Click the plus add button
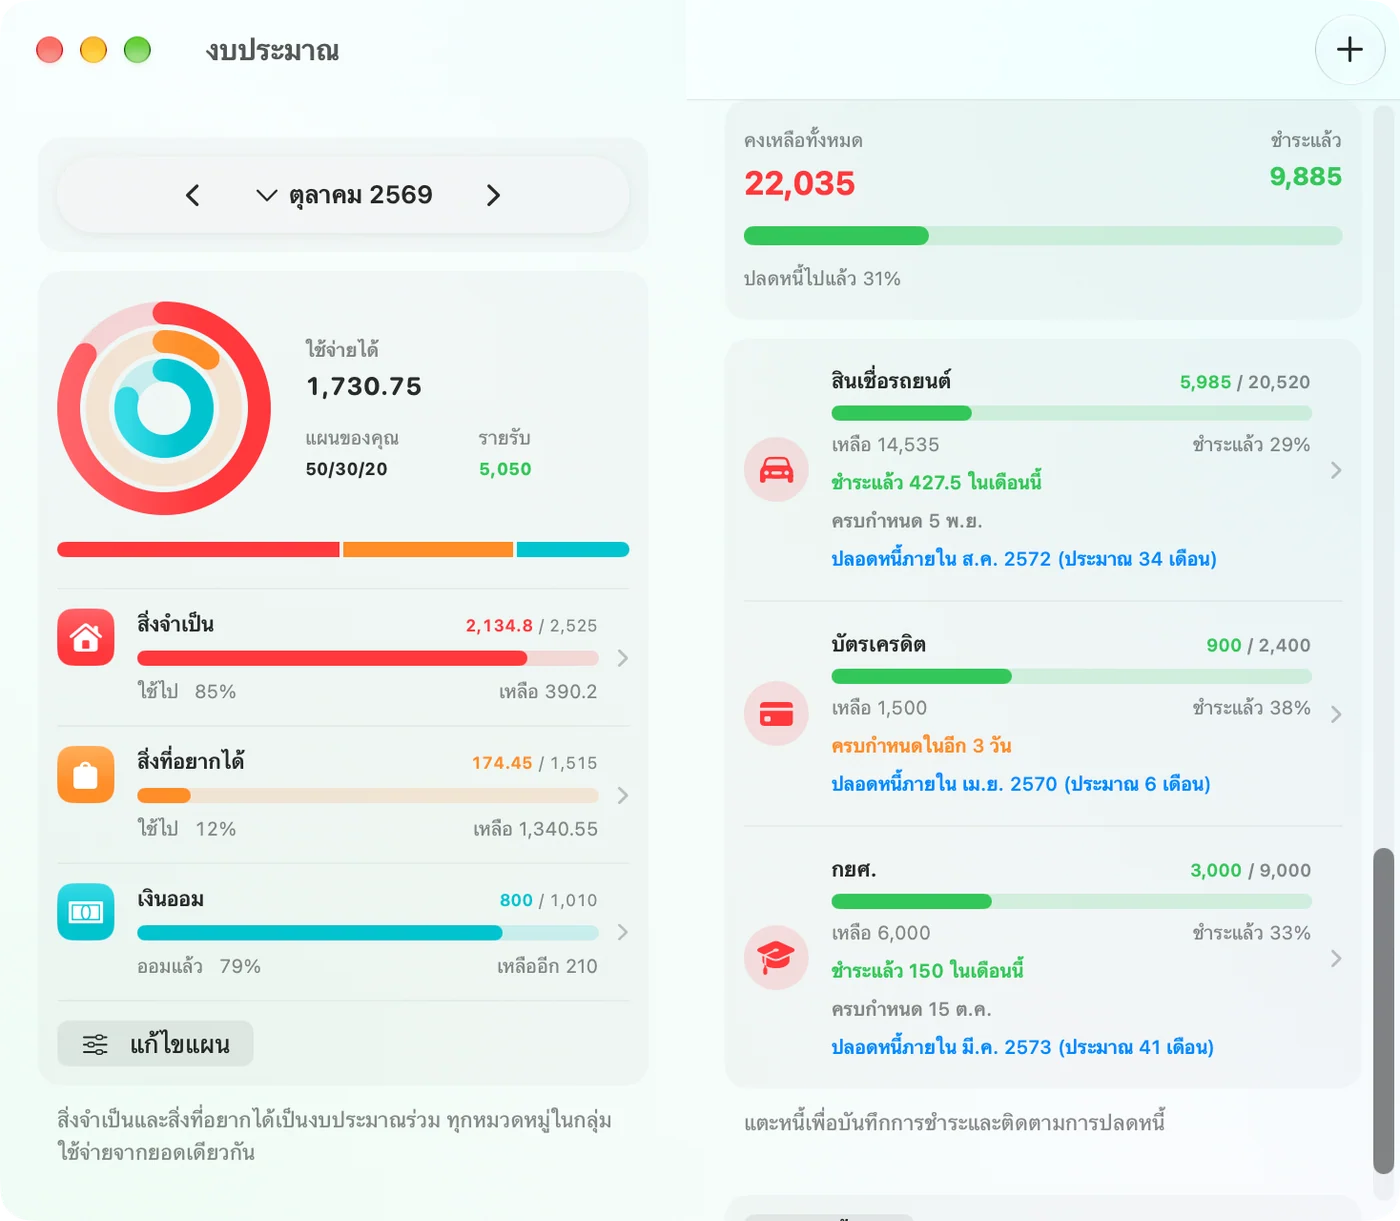The height and width of the screenshot is (1221, 1400). (x=1349, y=49)
